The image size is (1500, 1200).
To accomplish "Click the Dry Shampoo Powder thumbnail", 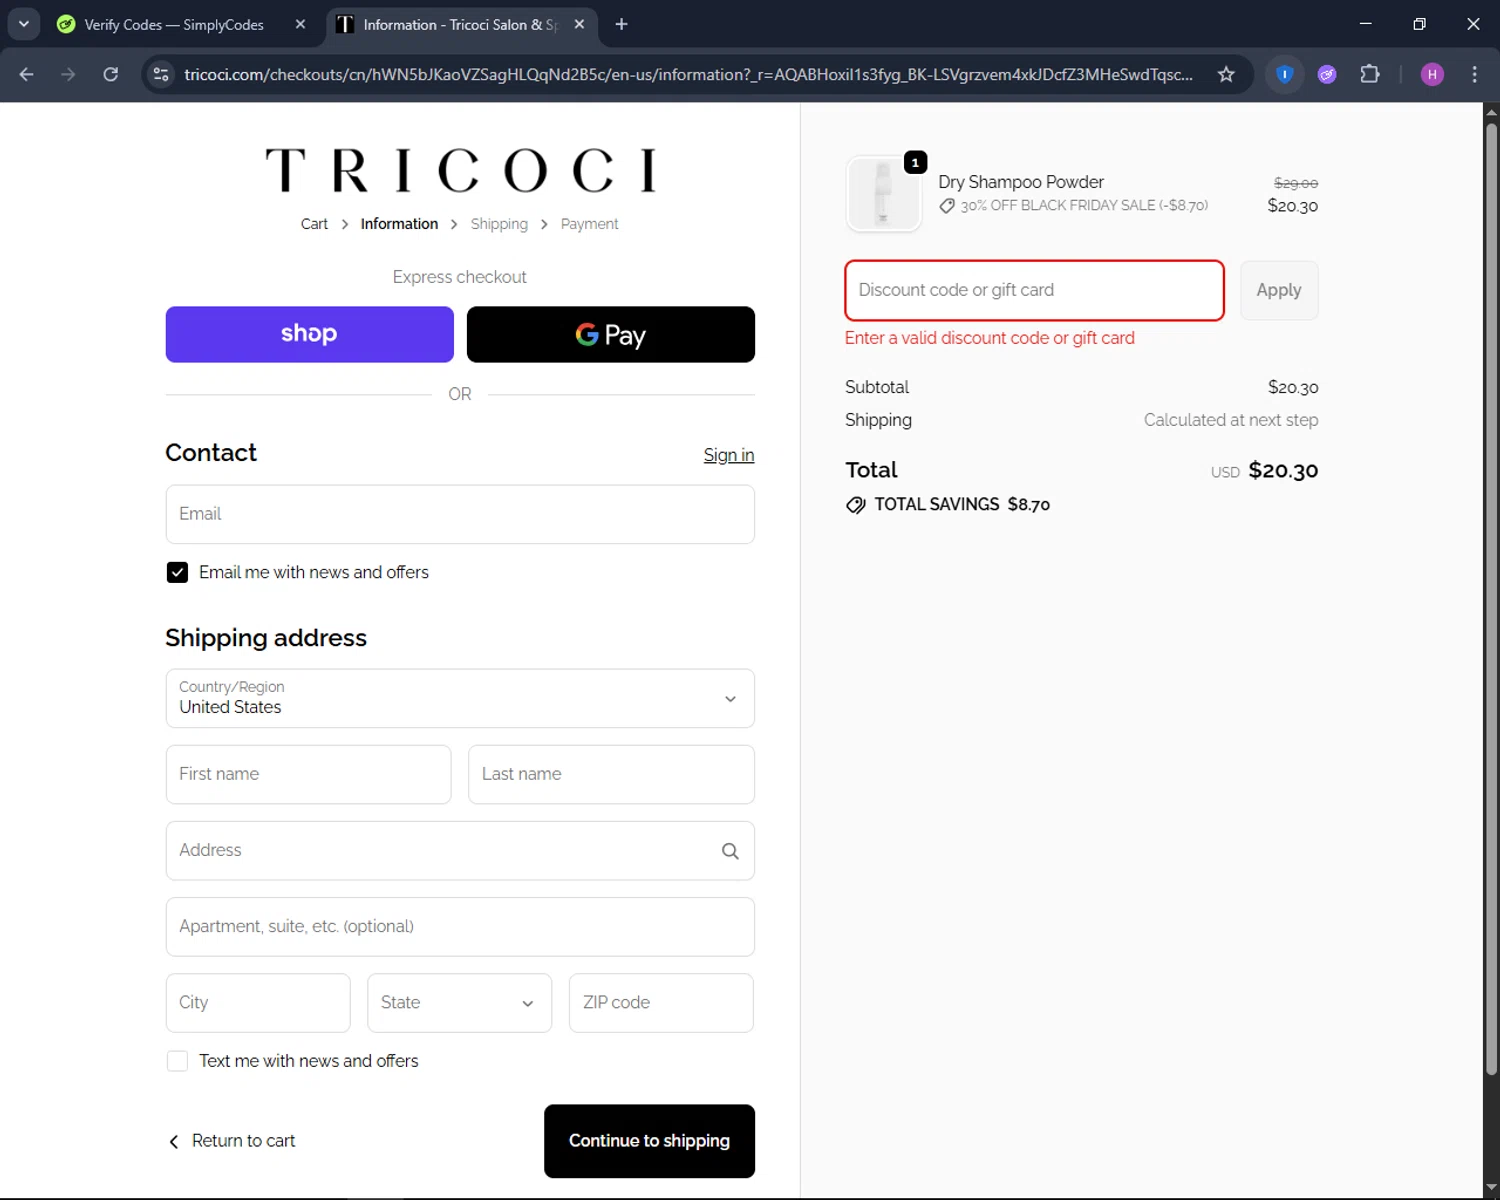I will click(x=883, y=194).
